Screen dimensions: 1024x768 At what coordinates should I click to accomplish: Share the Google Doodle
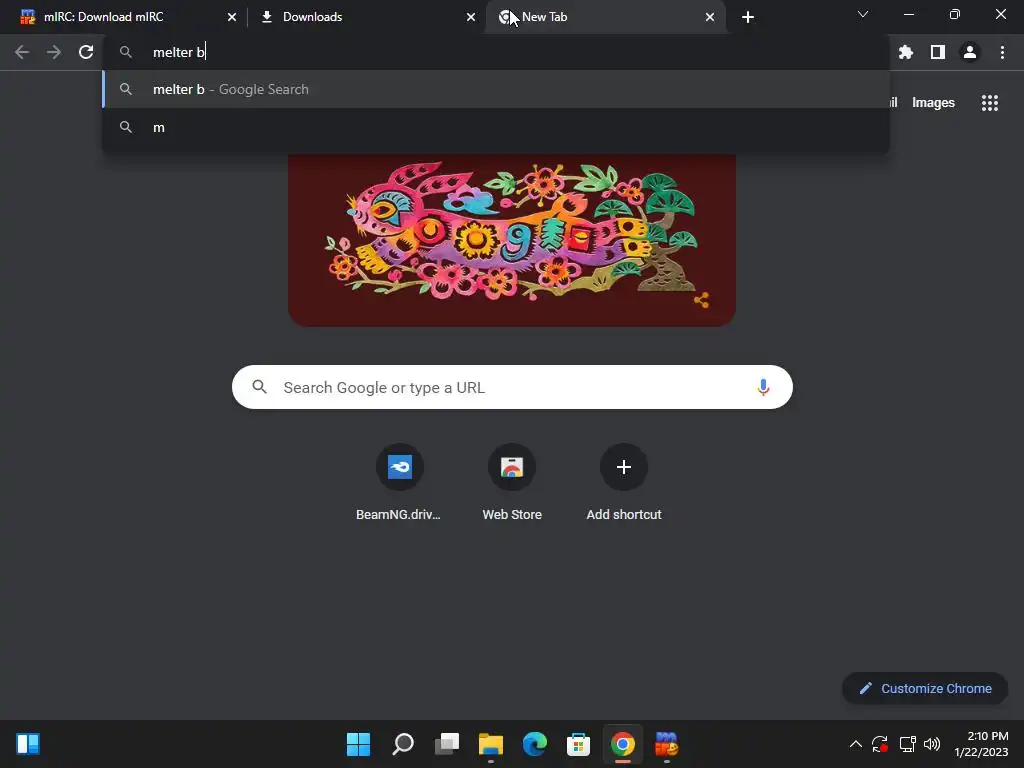(x=701, y=300)
